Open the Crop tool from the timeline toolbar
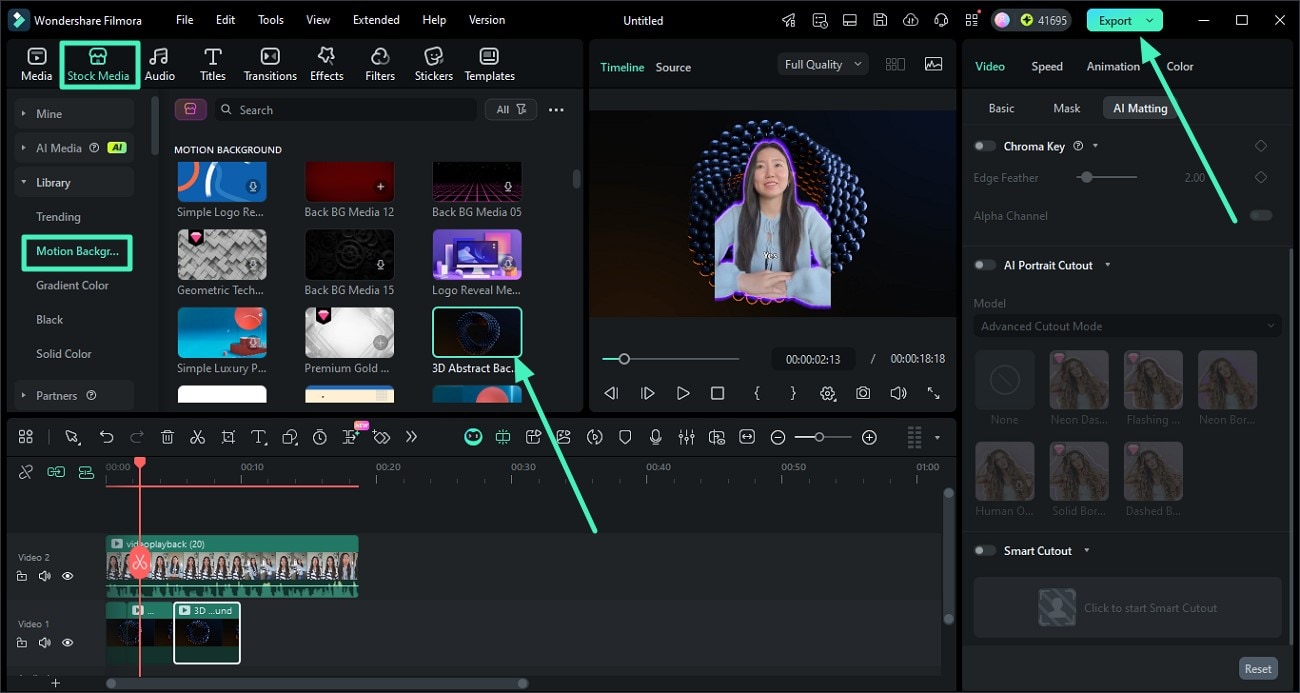This screenshot has height=693, width=1300. [x=228, y=437]
